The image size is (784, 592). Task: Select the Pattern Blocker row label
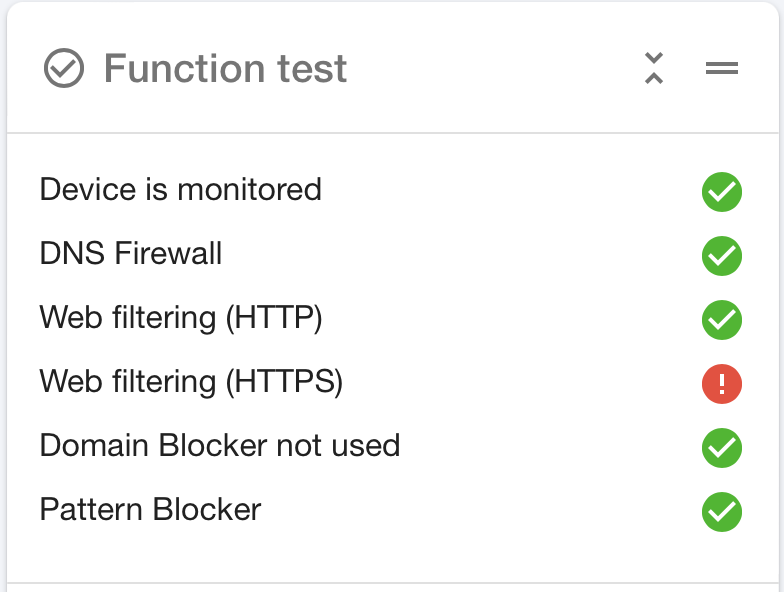(x=150, y=510)
